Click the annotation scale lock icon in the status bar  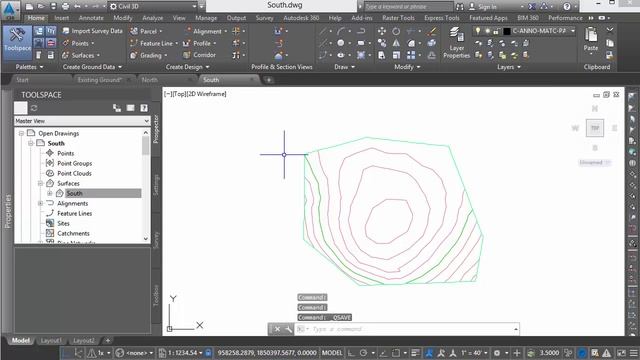click(208, 352)
